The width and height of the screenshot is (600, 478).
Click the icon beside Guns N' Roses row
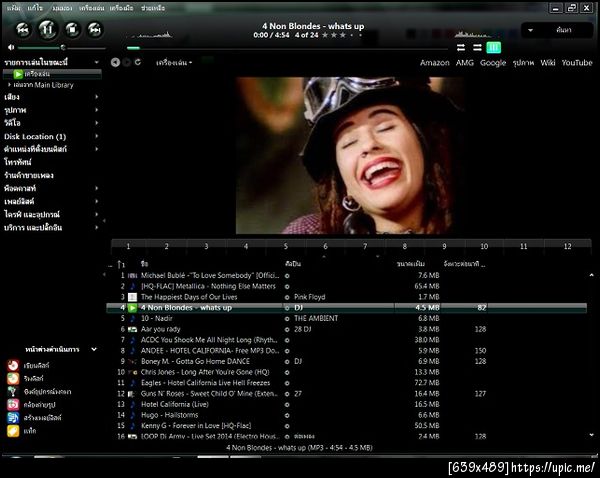pos(132,394)
